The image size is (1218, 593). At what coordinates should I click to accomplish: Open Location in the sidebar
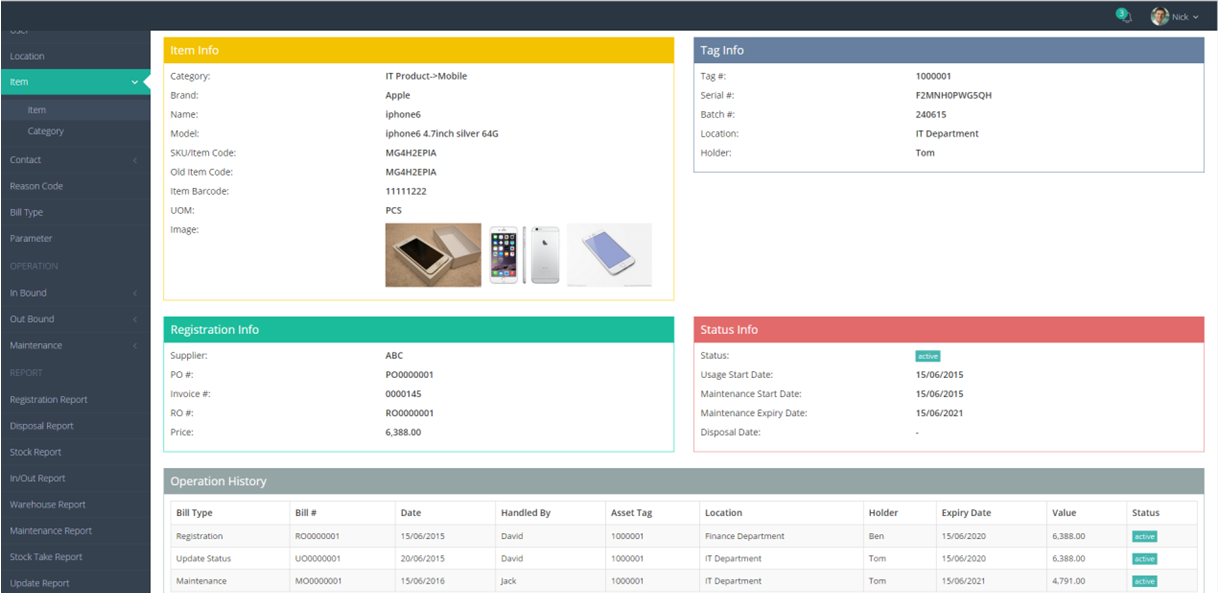[x=75, y=56]
